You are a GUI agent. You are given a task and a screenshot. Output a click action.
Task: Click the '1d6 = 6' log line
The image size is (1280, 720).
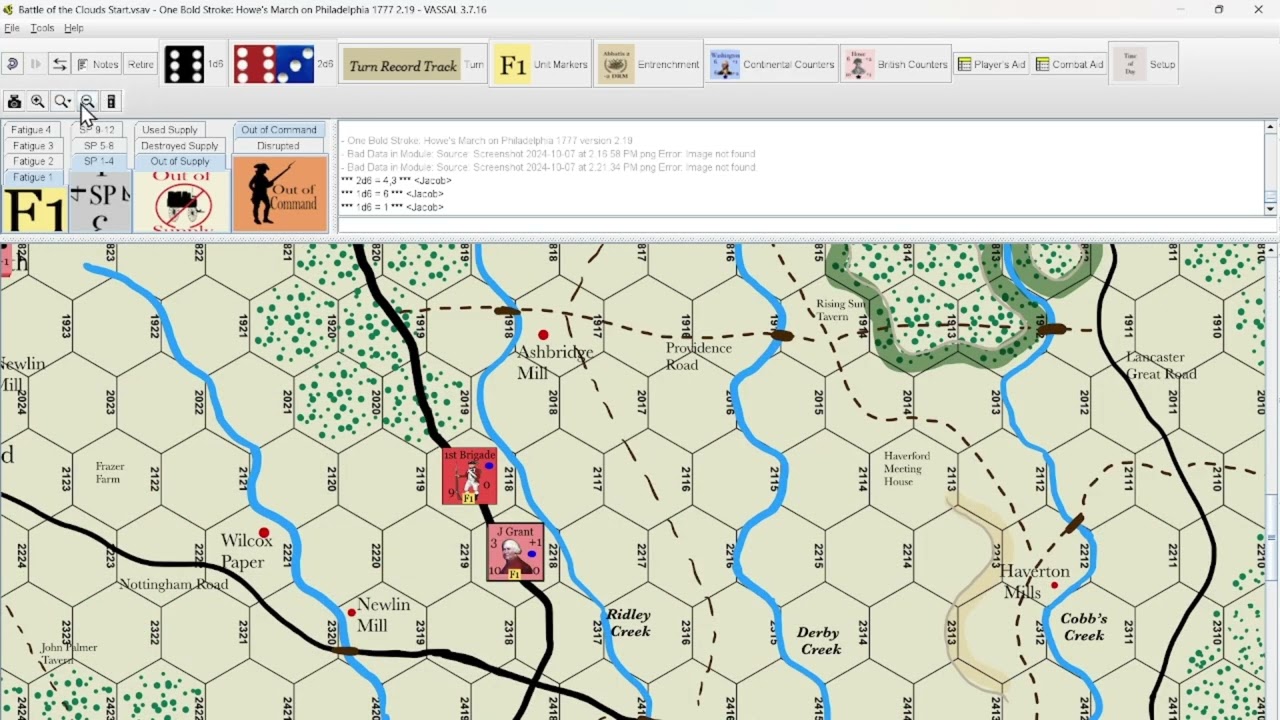(x=392, y=194)
